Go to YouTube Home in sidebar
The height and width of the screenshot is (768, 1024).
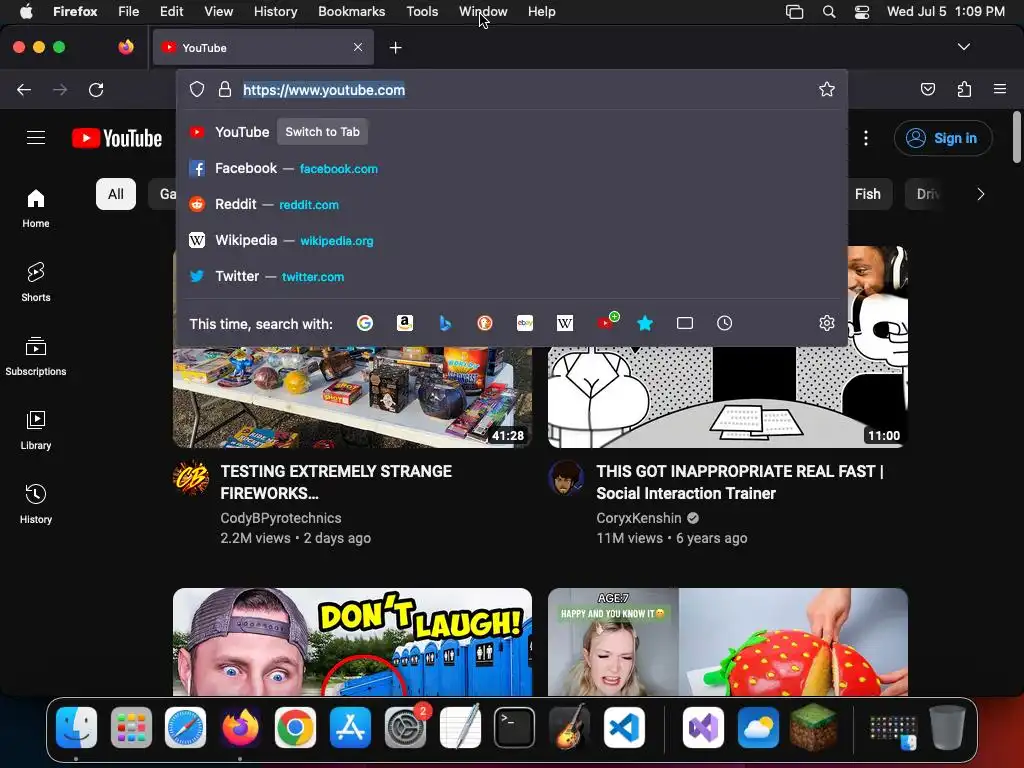36,208
